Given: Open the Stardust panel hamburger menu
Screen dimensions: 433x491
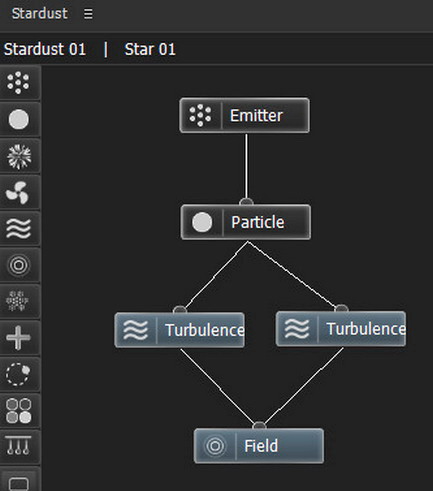Looking at the screenshot, I should point(88,14).
